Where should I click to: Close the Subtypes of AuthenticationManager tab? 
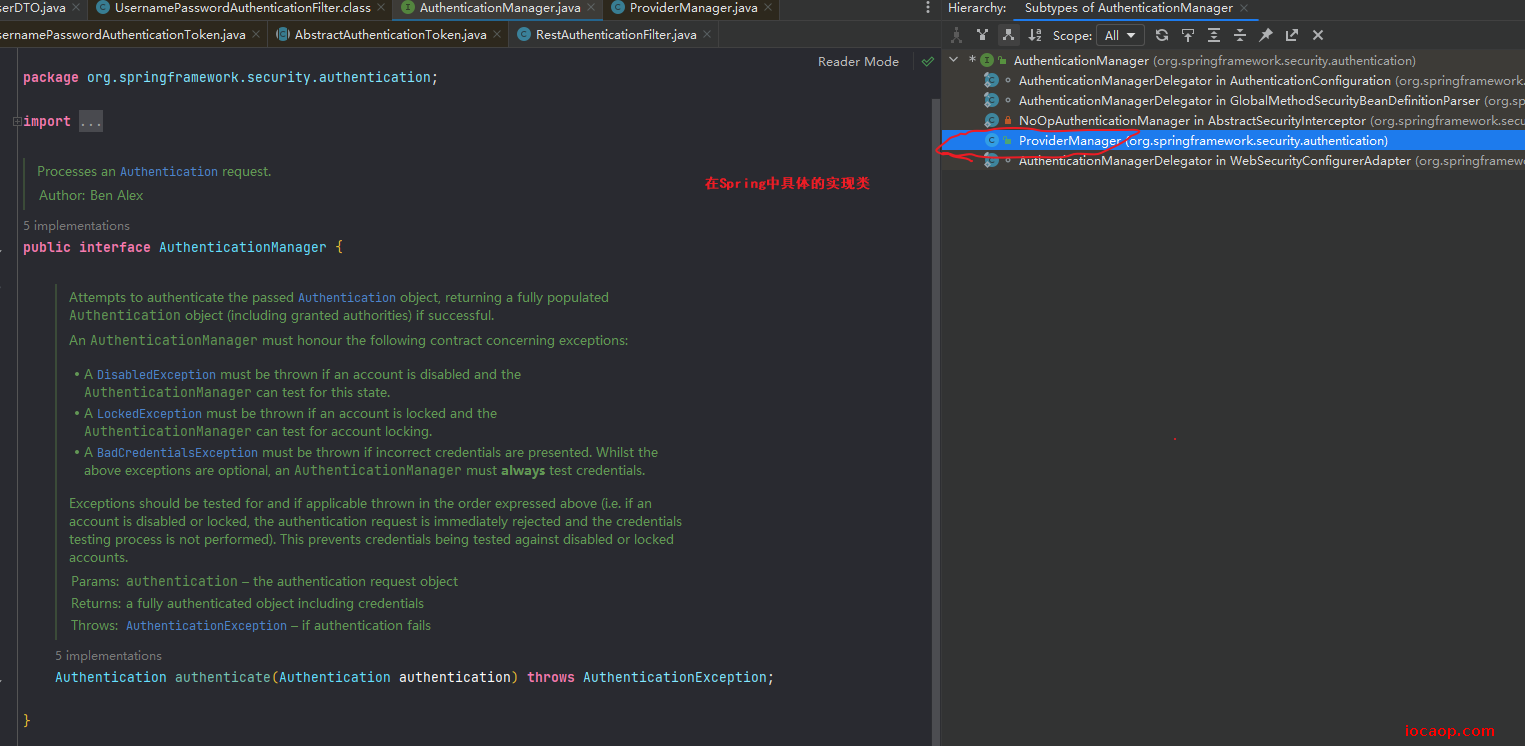click(x=1244, y=8)
